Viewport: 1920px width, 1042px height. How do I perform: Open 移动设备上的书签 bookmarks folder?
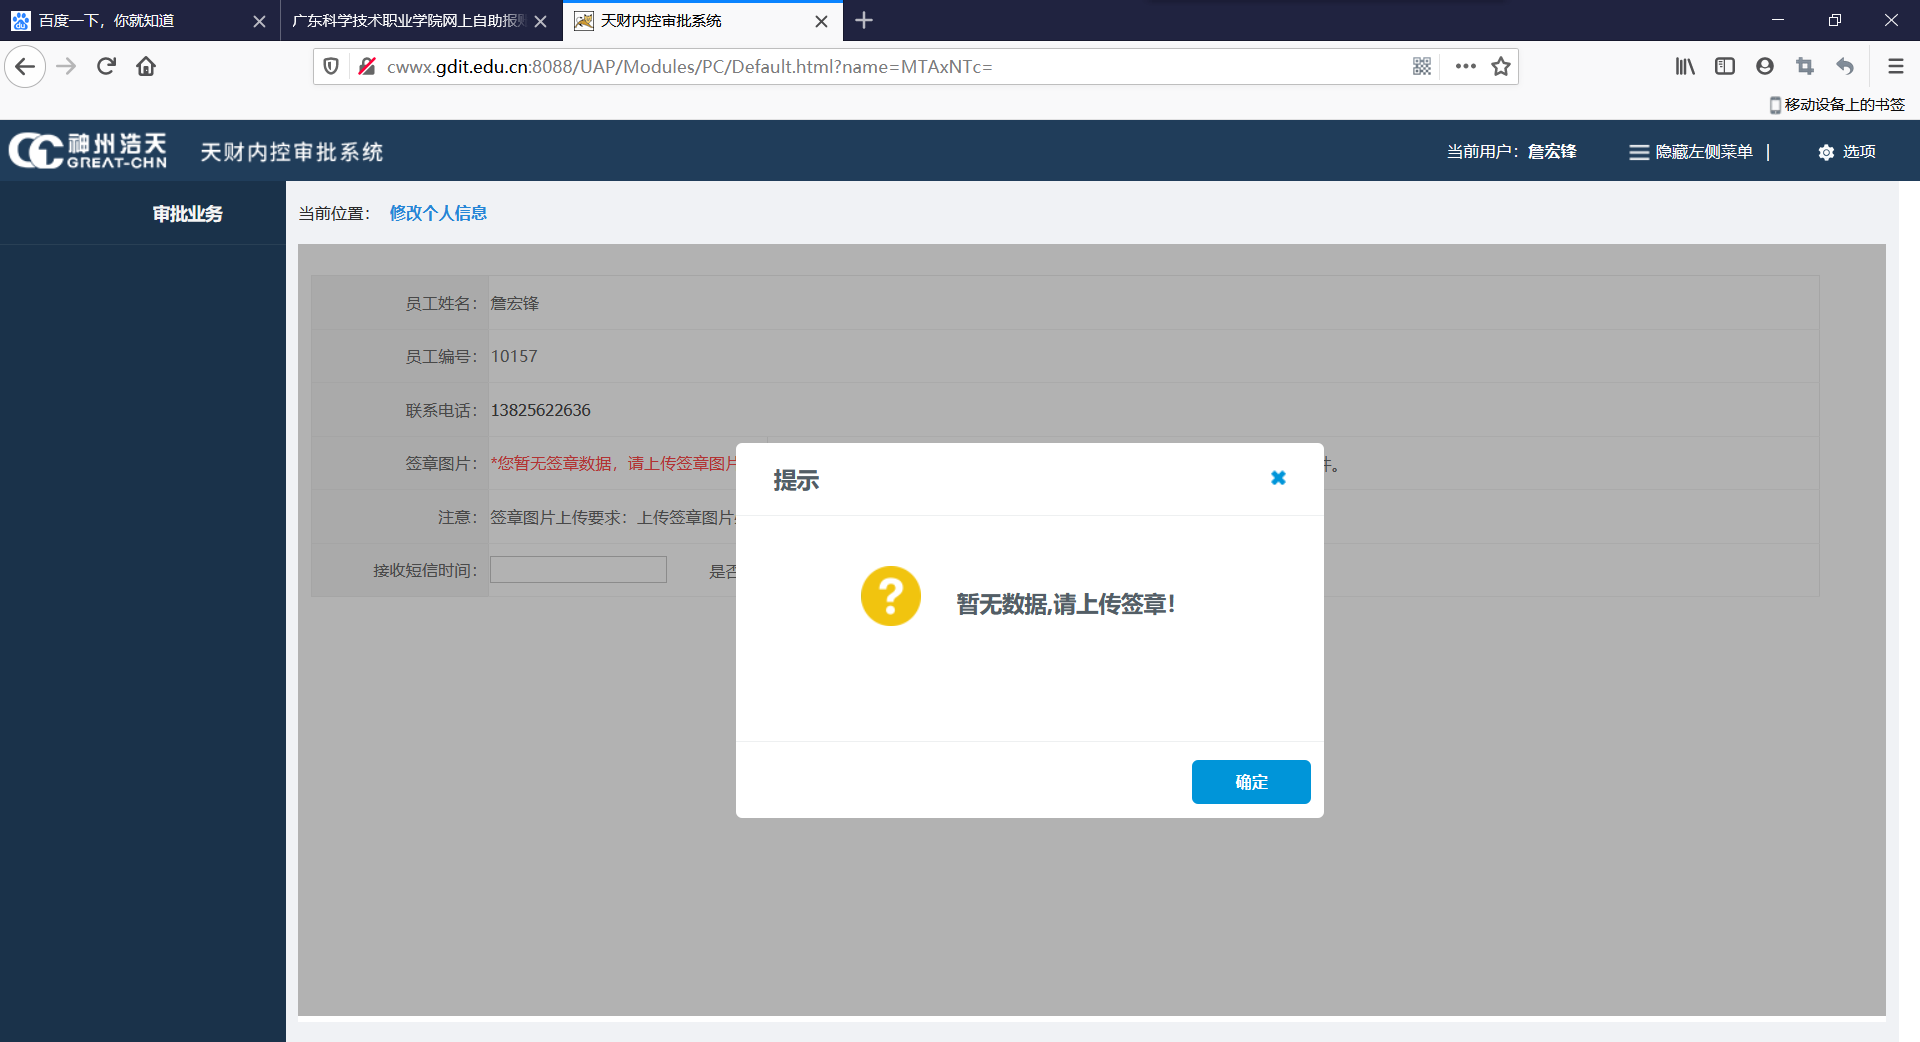pyautogui.click(x=1837, y=105)
